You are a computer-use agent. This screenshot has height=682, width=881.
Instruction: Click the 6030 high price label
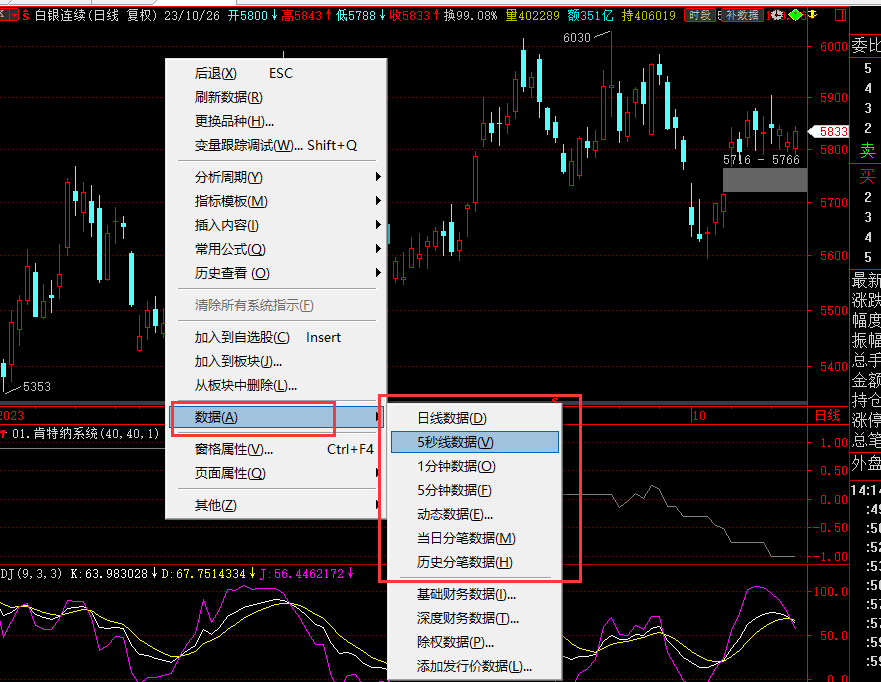[x=577, y=38]
